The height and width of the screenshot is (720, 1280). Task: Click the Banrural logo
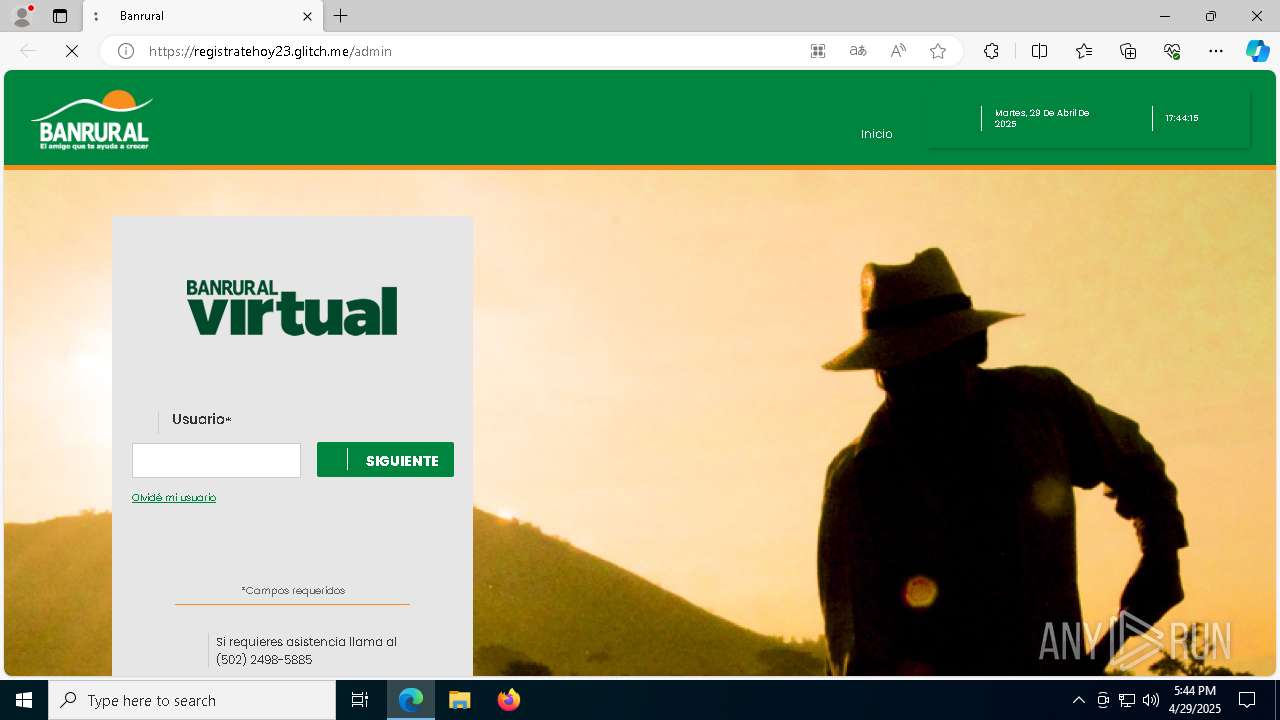[91, 120]
